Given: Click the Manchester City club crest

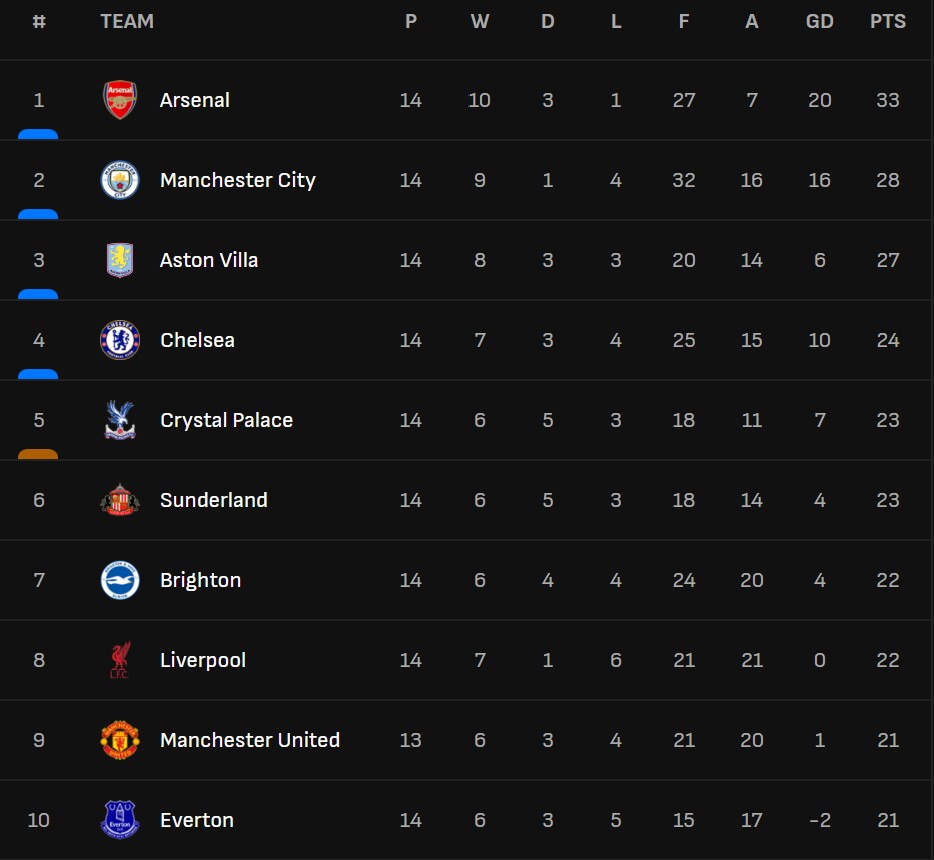Looking at the screenshot, I should (x=120, y=180).
